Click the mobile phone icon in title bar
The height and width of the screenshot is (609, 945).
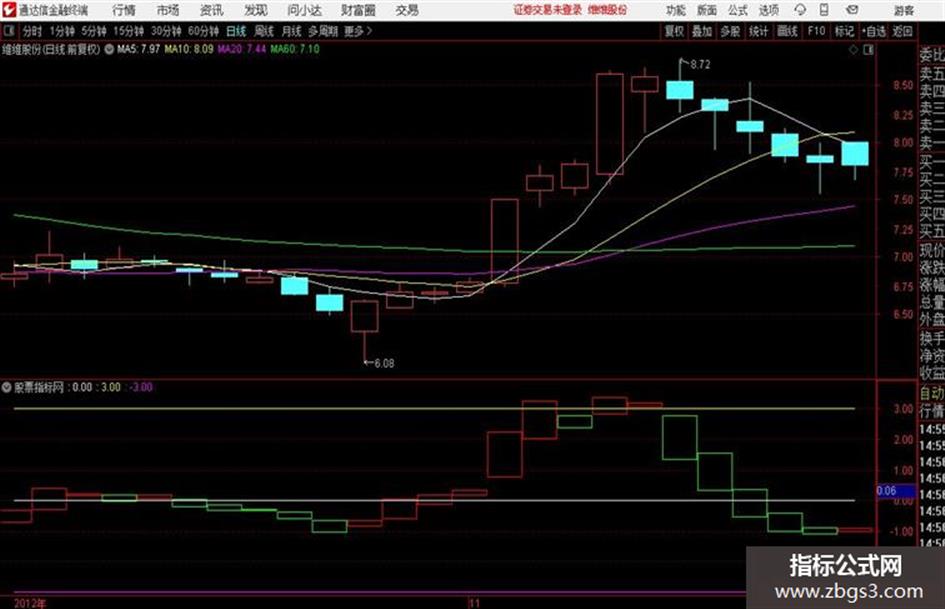pyautogui.click(x=824, y=10)
